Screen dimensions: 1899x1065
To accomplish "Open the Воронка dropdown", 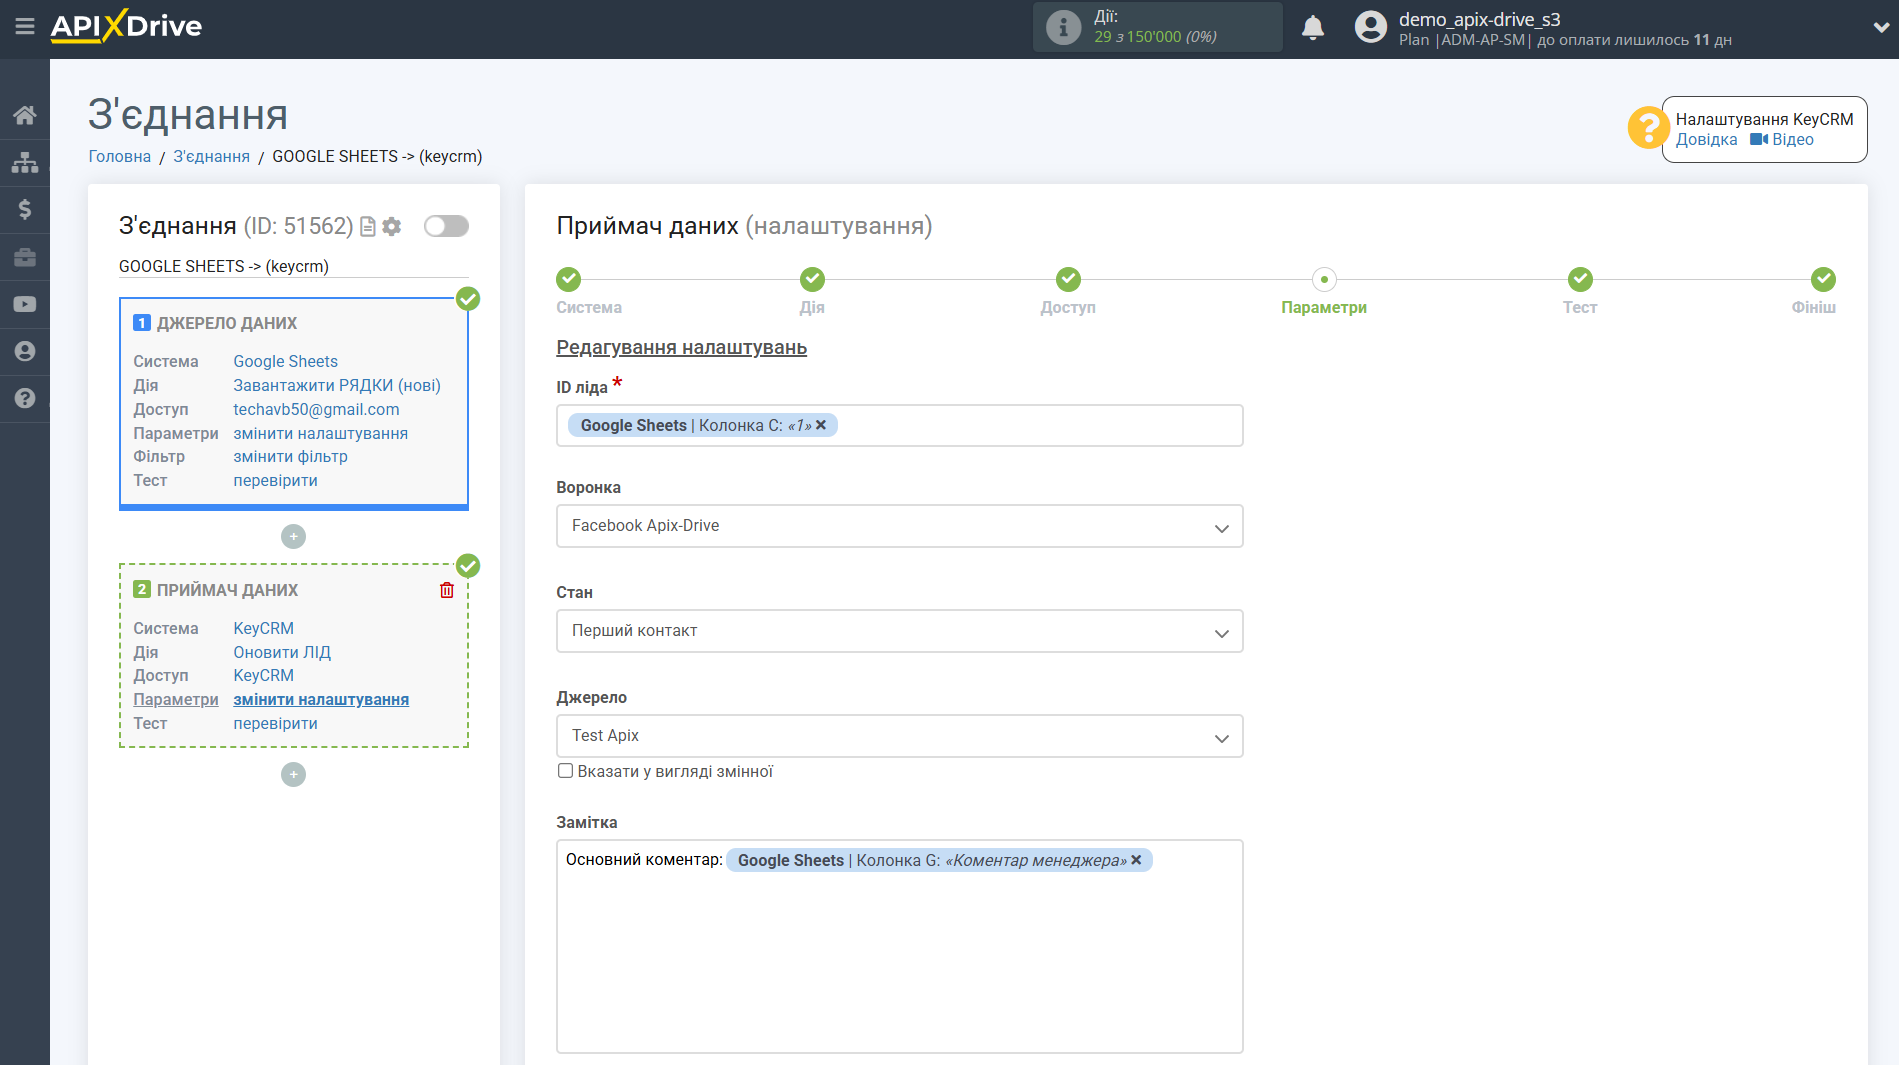I will [x=899, y=526].
